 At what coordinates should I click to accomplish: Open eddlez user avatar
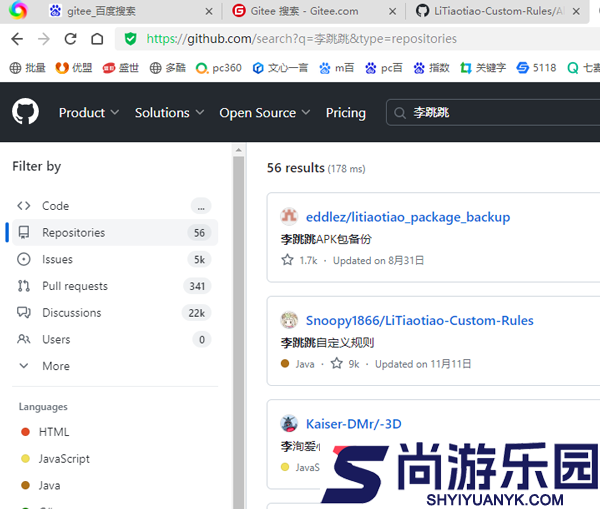tap(289, 217)
